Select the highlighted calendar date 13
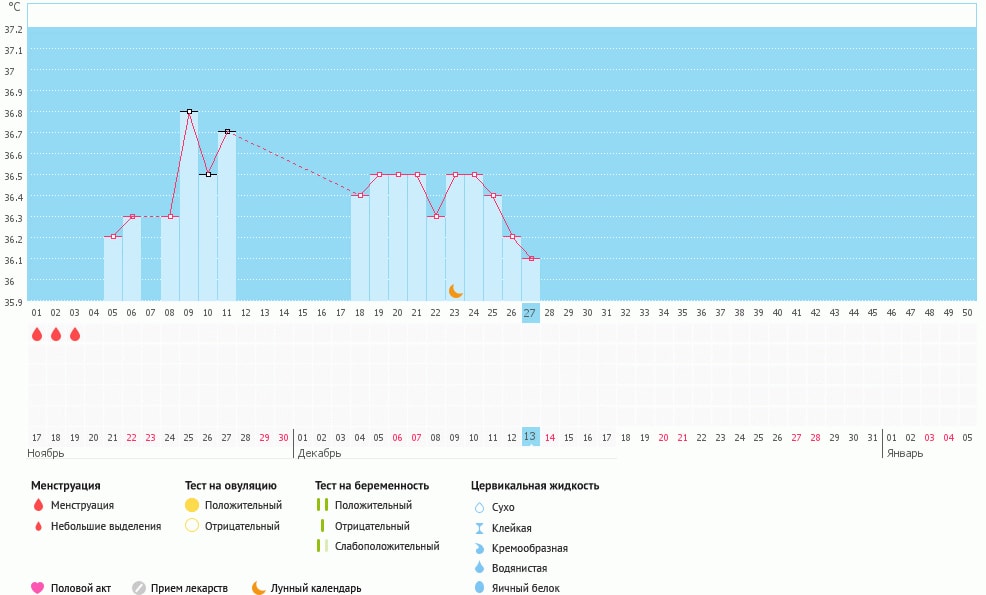986x595 pixels. click(530, 437)
